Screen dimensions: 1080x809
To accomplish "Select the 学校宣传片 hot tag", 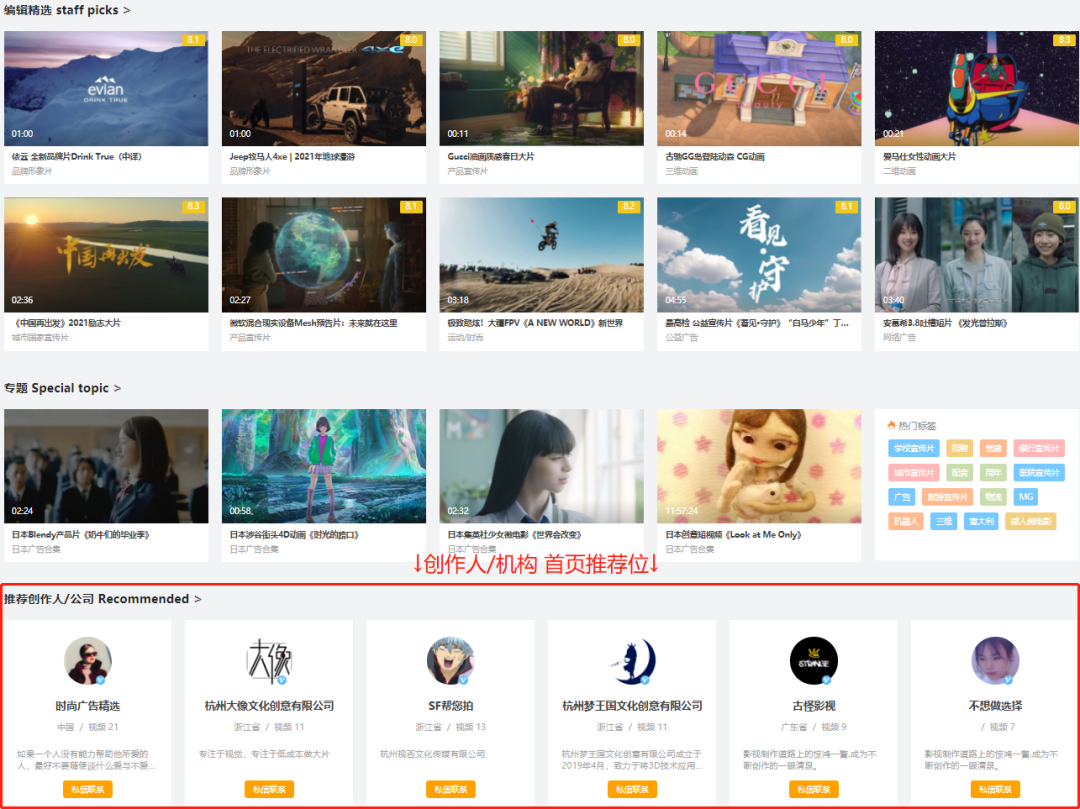I will coord(913,449).
